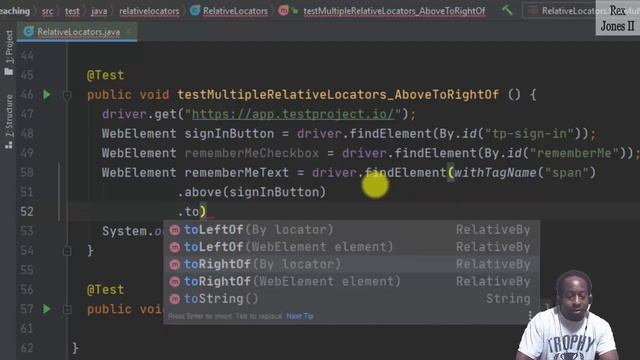Open the Structure tool window
The image size is (640, 360).
[x=9, y=122]
